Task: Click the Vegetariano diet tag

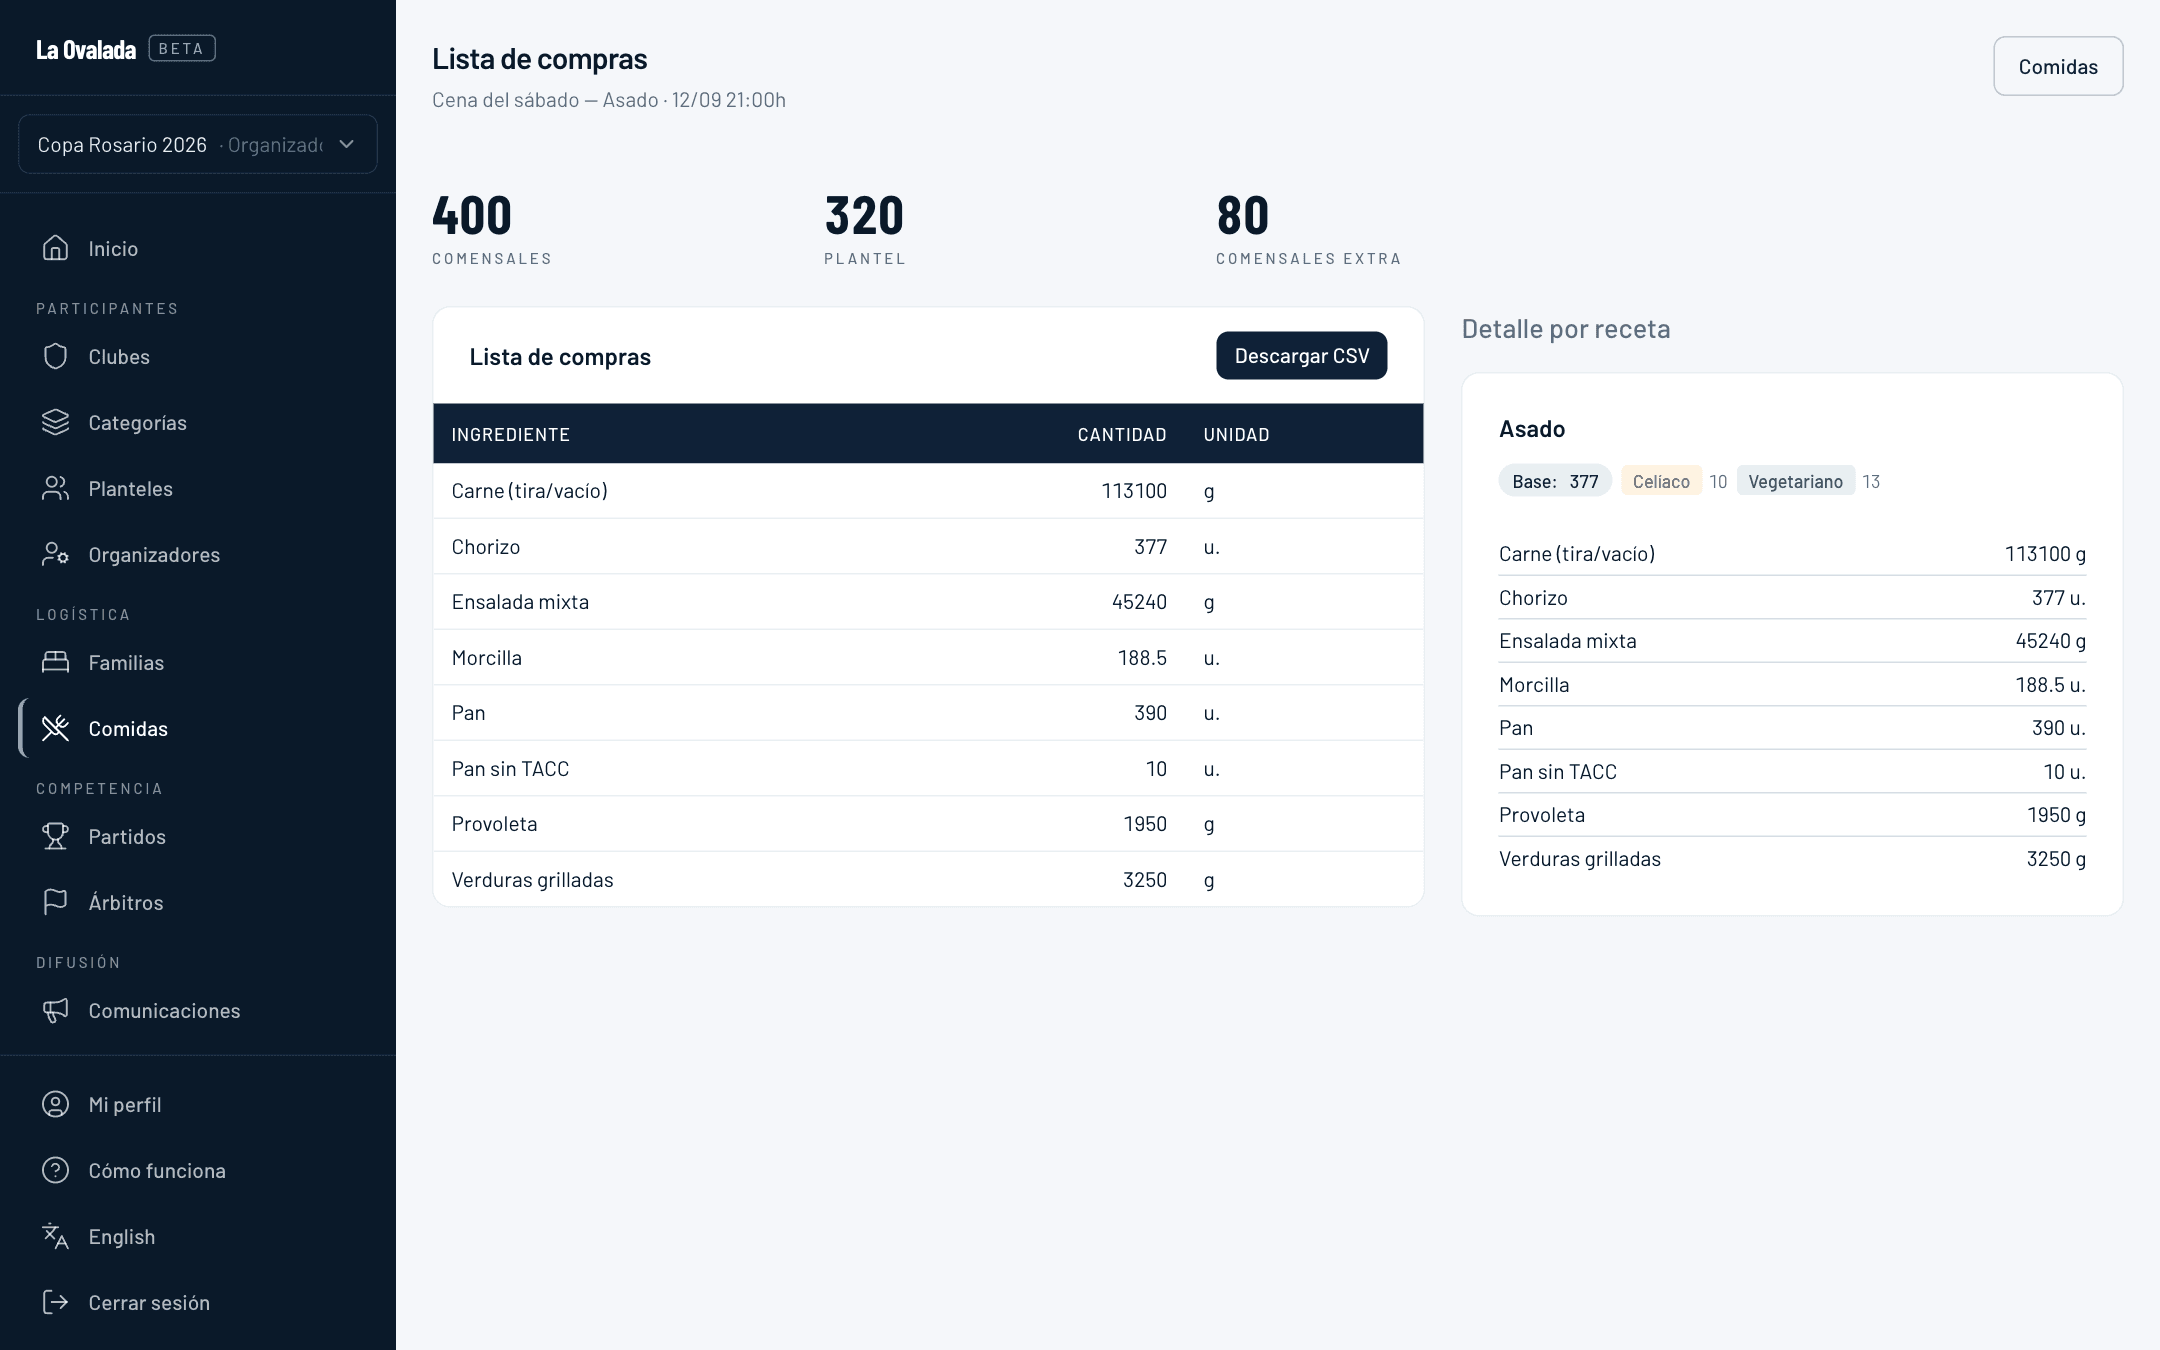Action: [x=1795, y=481]
